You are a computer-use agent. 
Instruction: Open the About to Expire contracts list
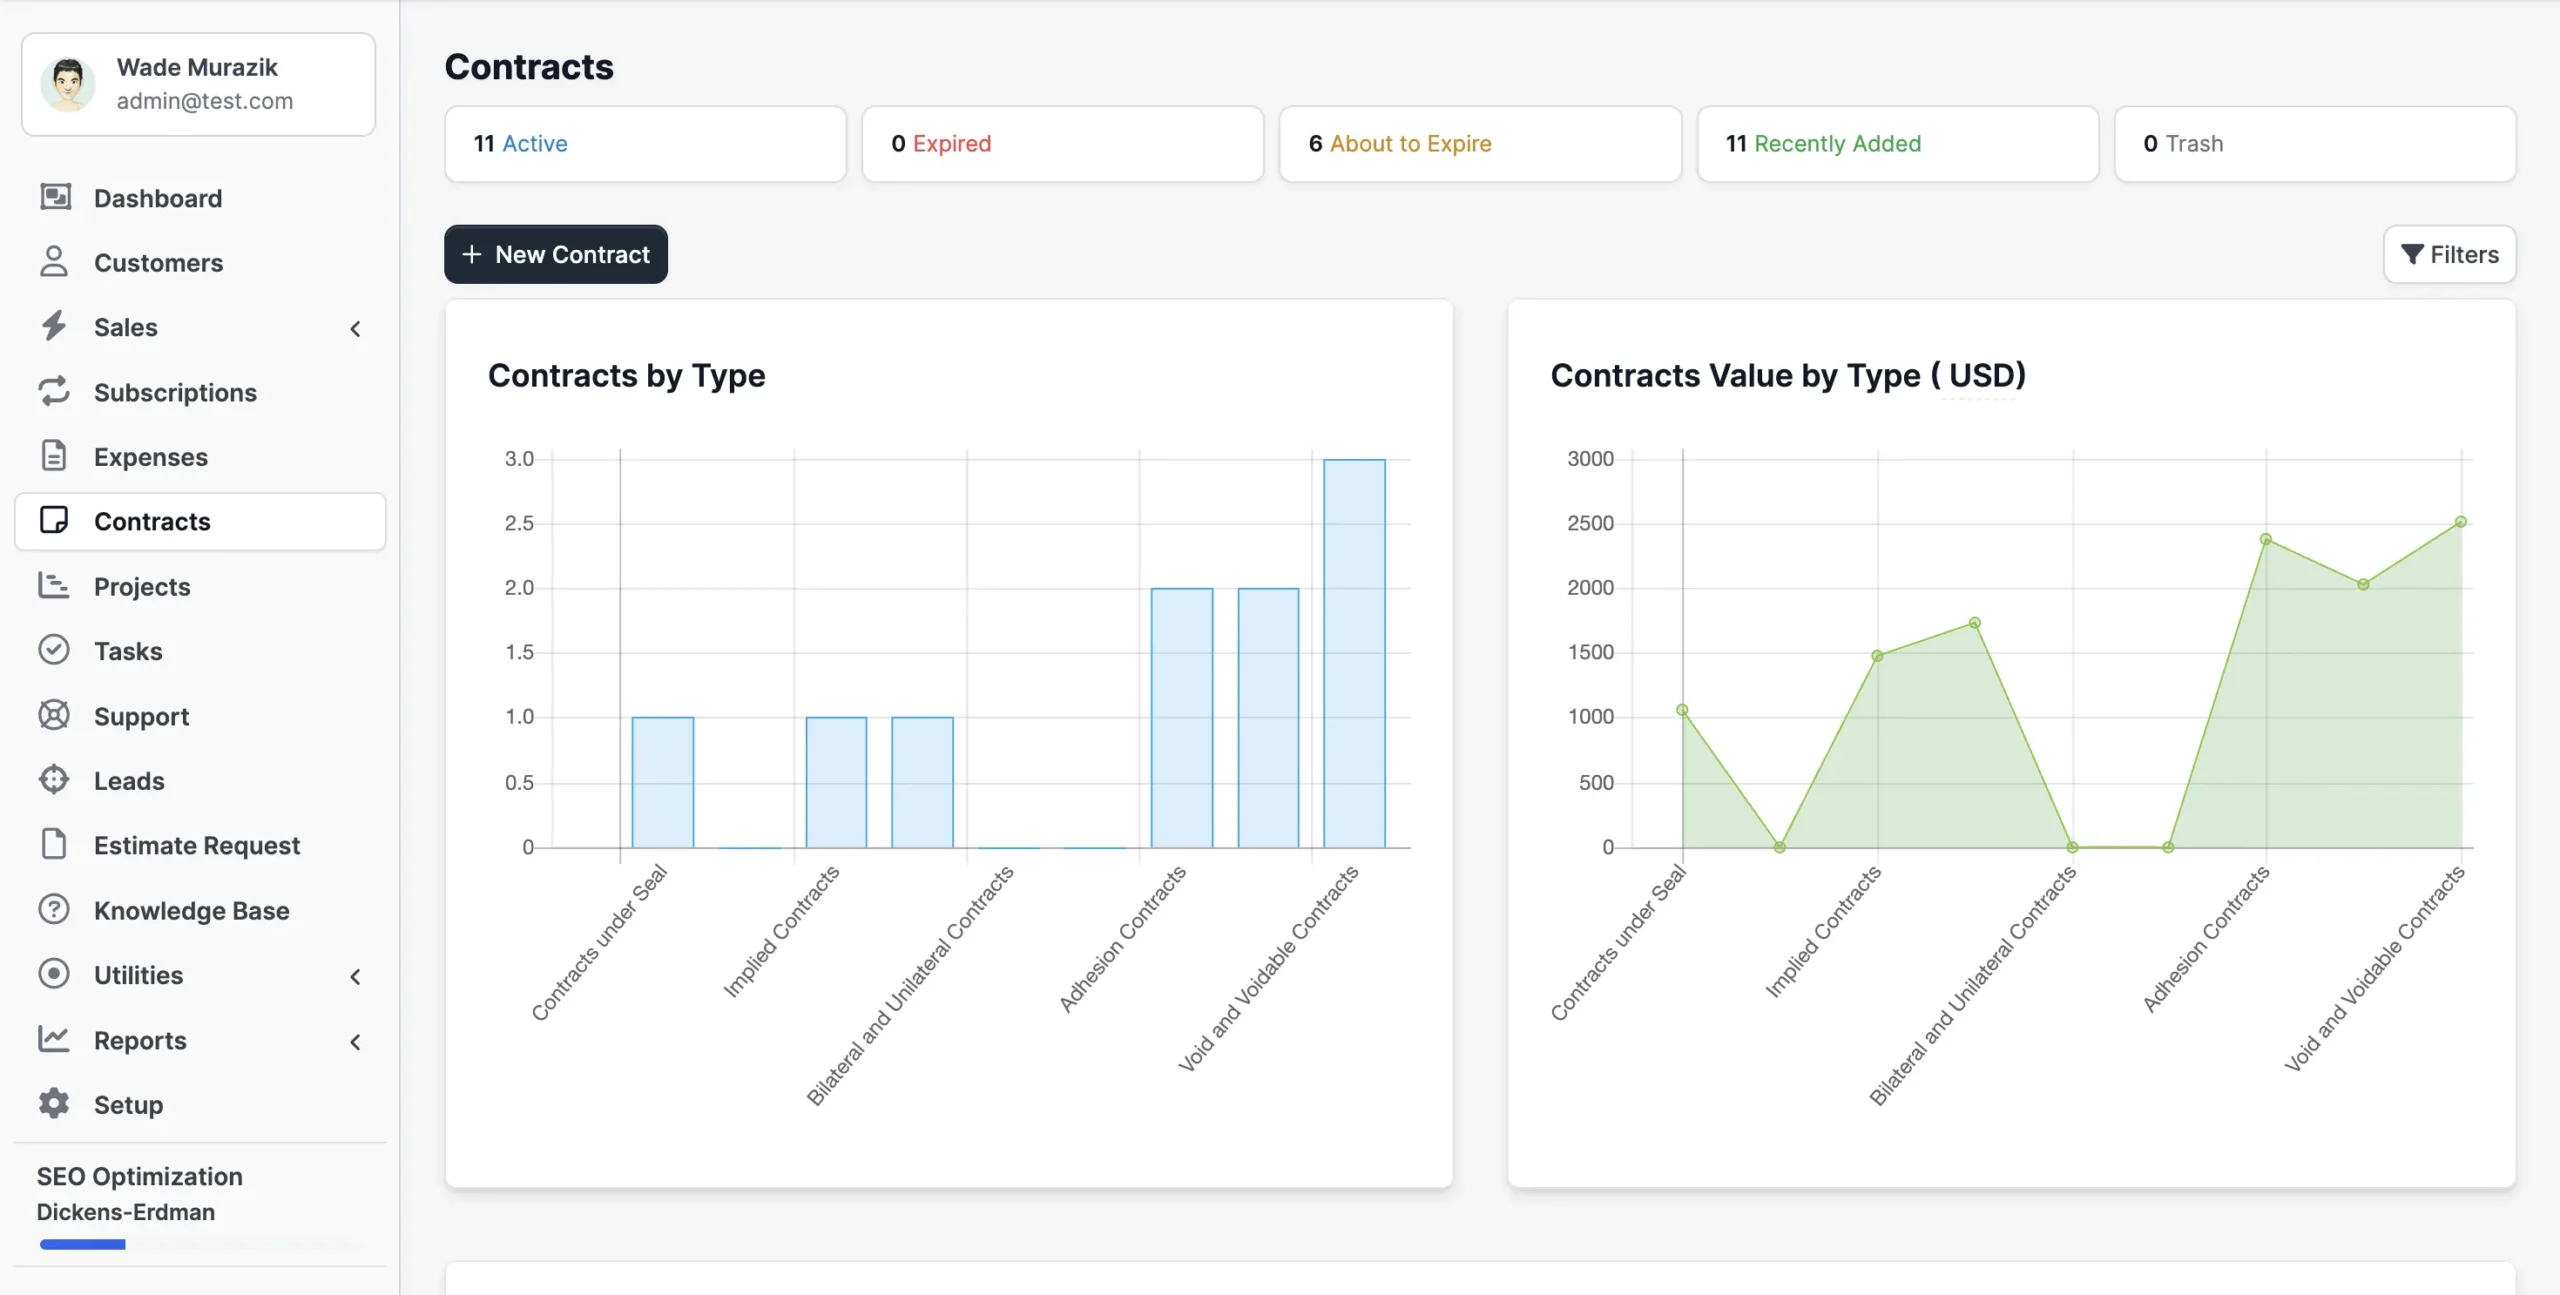(1479, 143)
